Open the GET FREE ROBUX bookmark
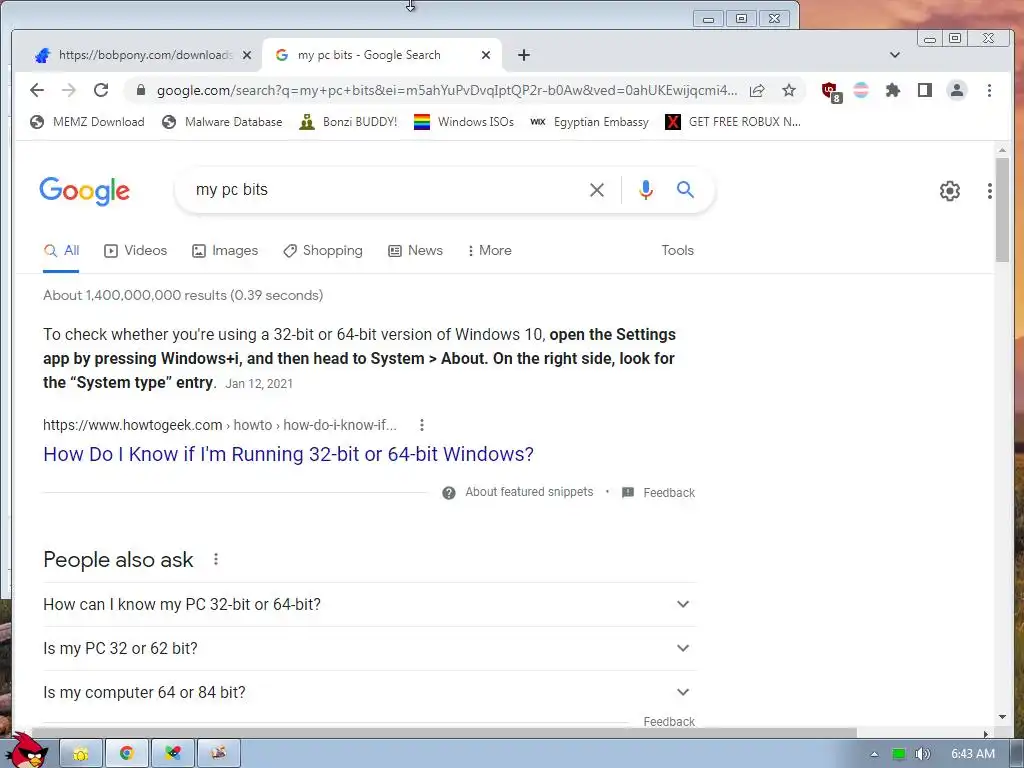Viewport: 1024px width, 768px height. click(x=733, y=121)
